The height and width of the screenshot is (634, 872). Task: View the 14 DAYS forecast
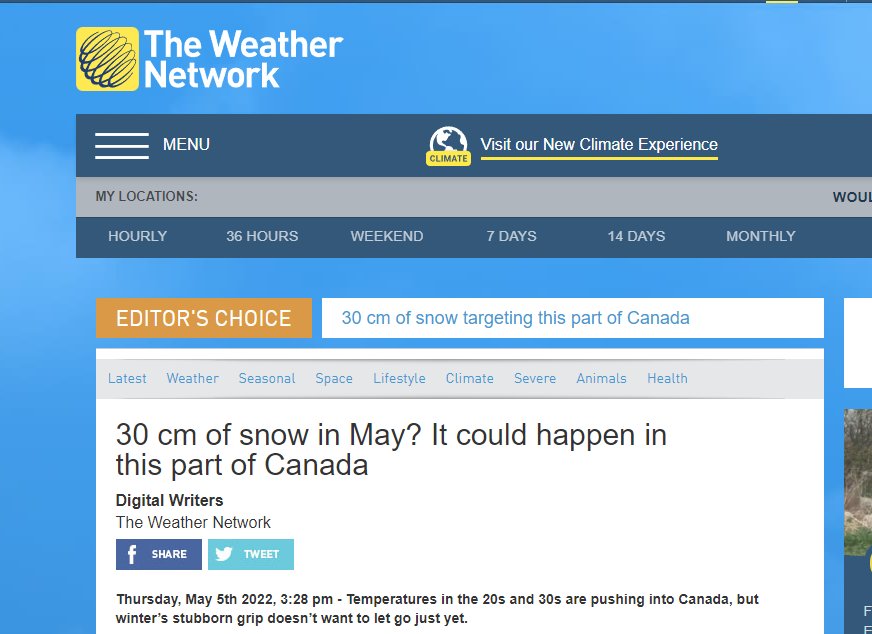point(636,236)
